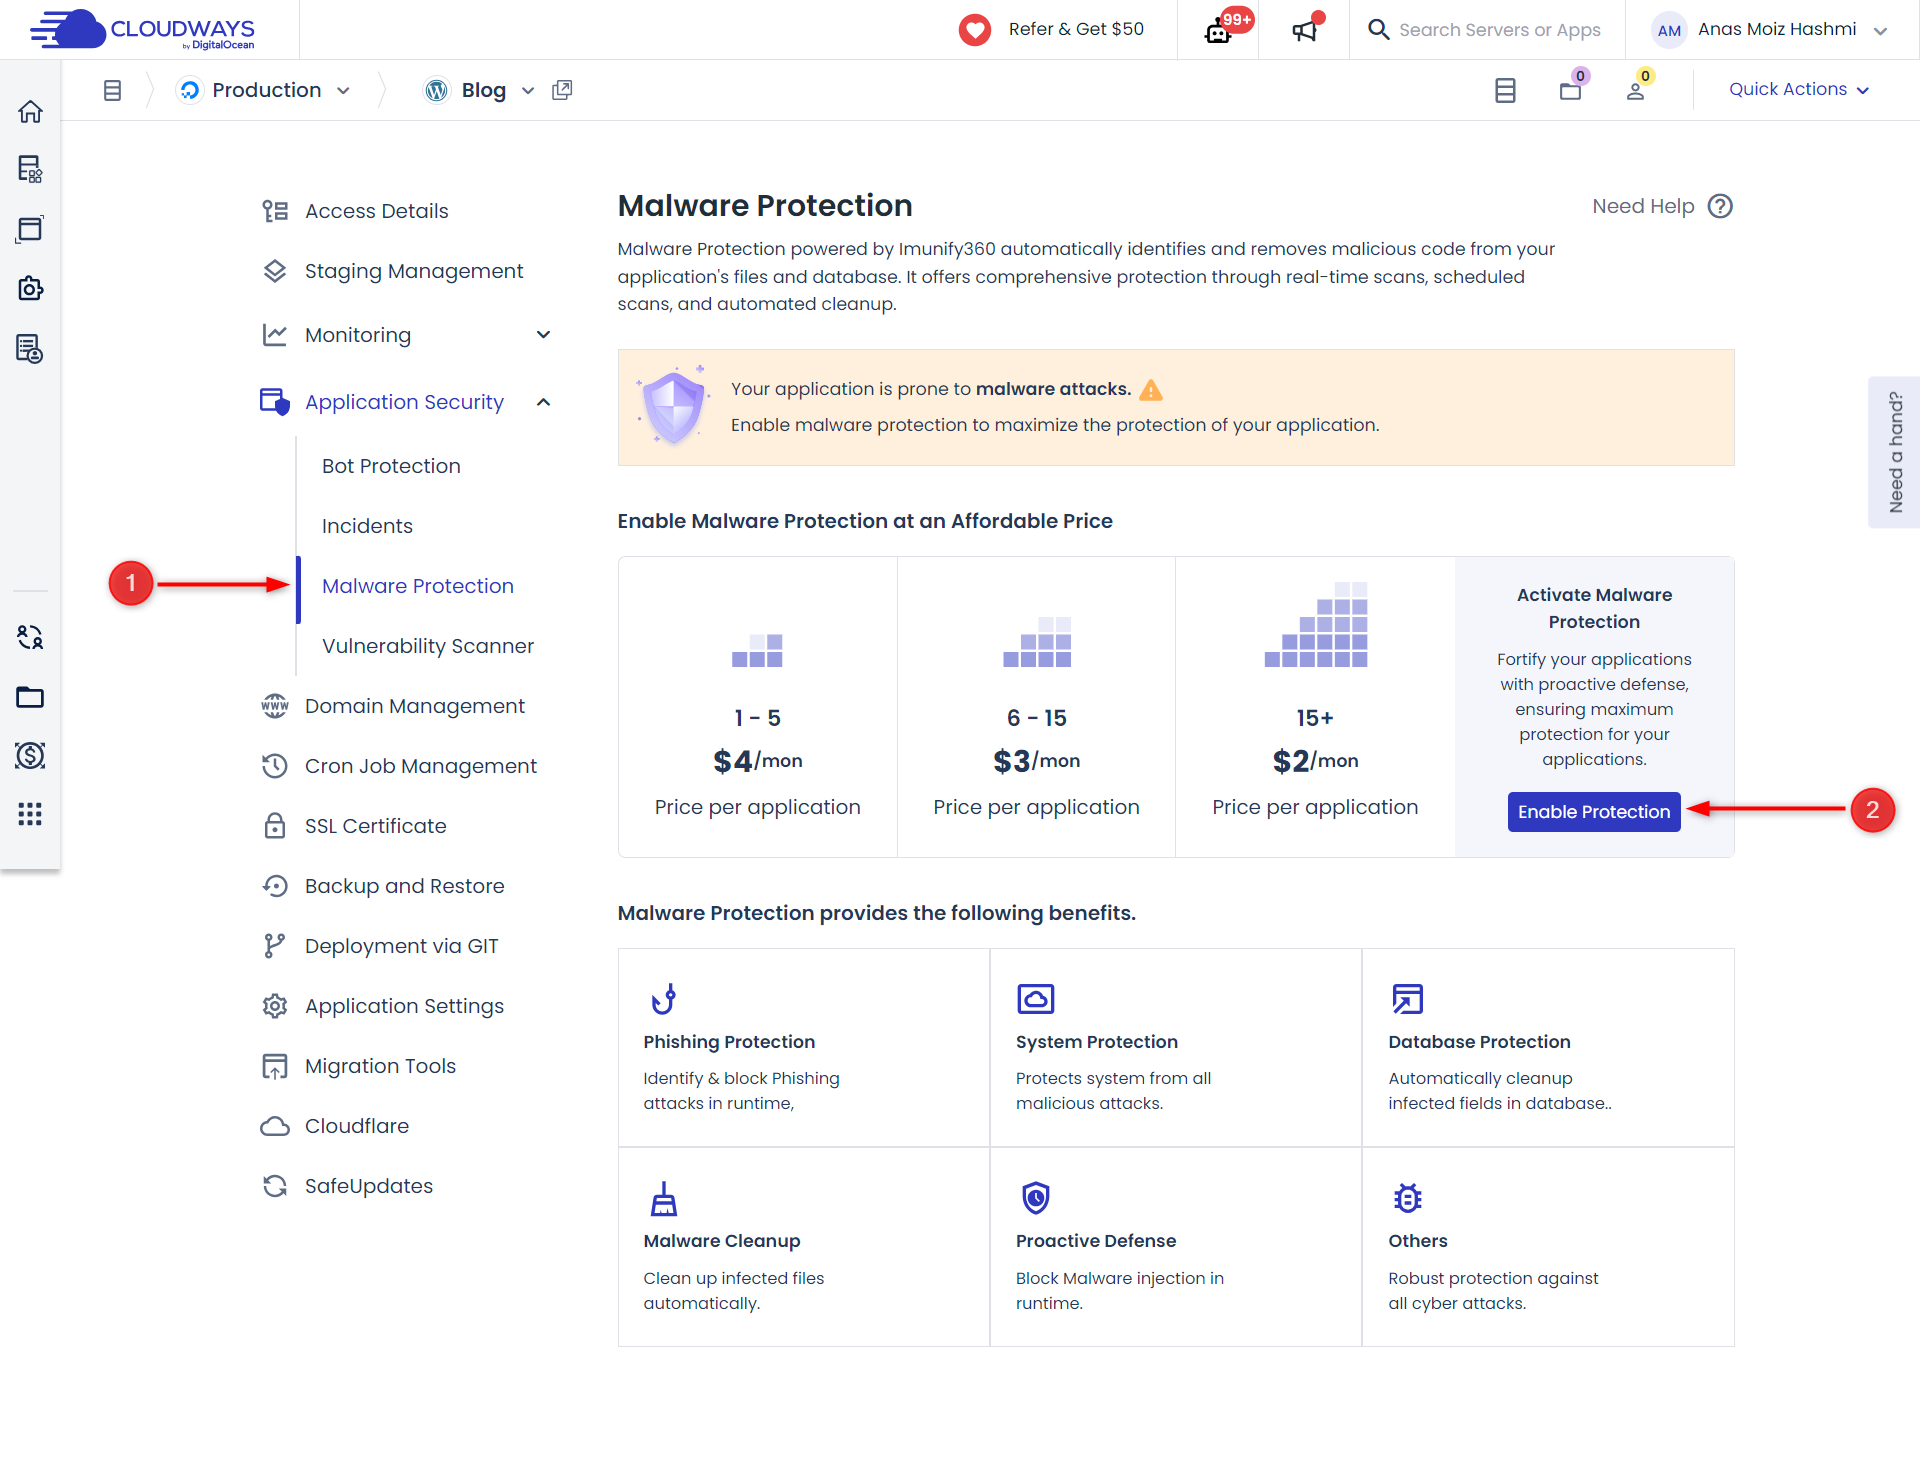Image resolution: width=1920 pixels, height=1459 pixels.
Task: Open the grid apps icon in sidebar
Action: point(30,814)
